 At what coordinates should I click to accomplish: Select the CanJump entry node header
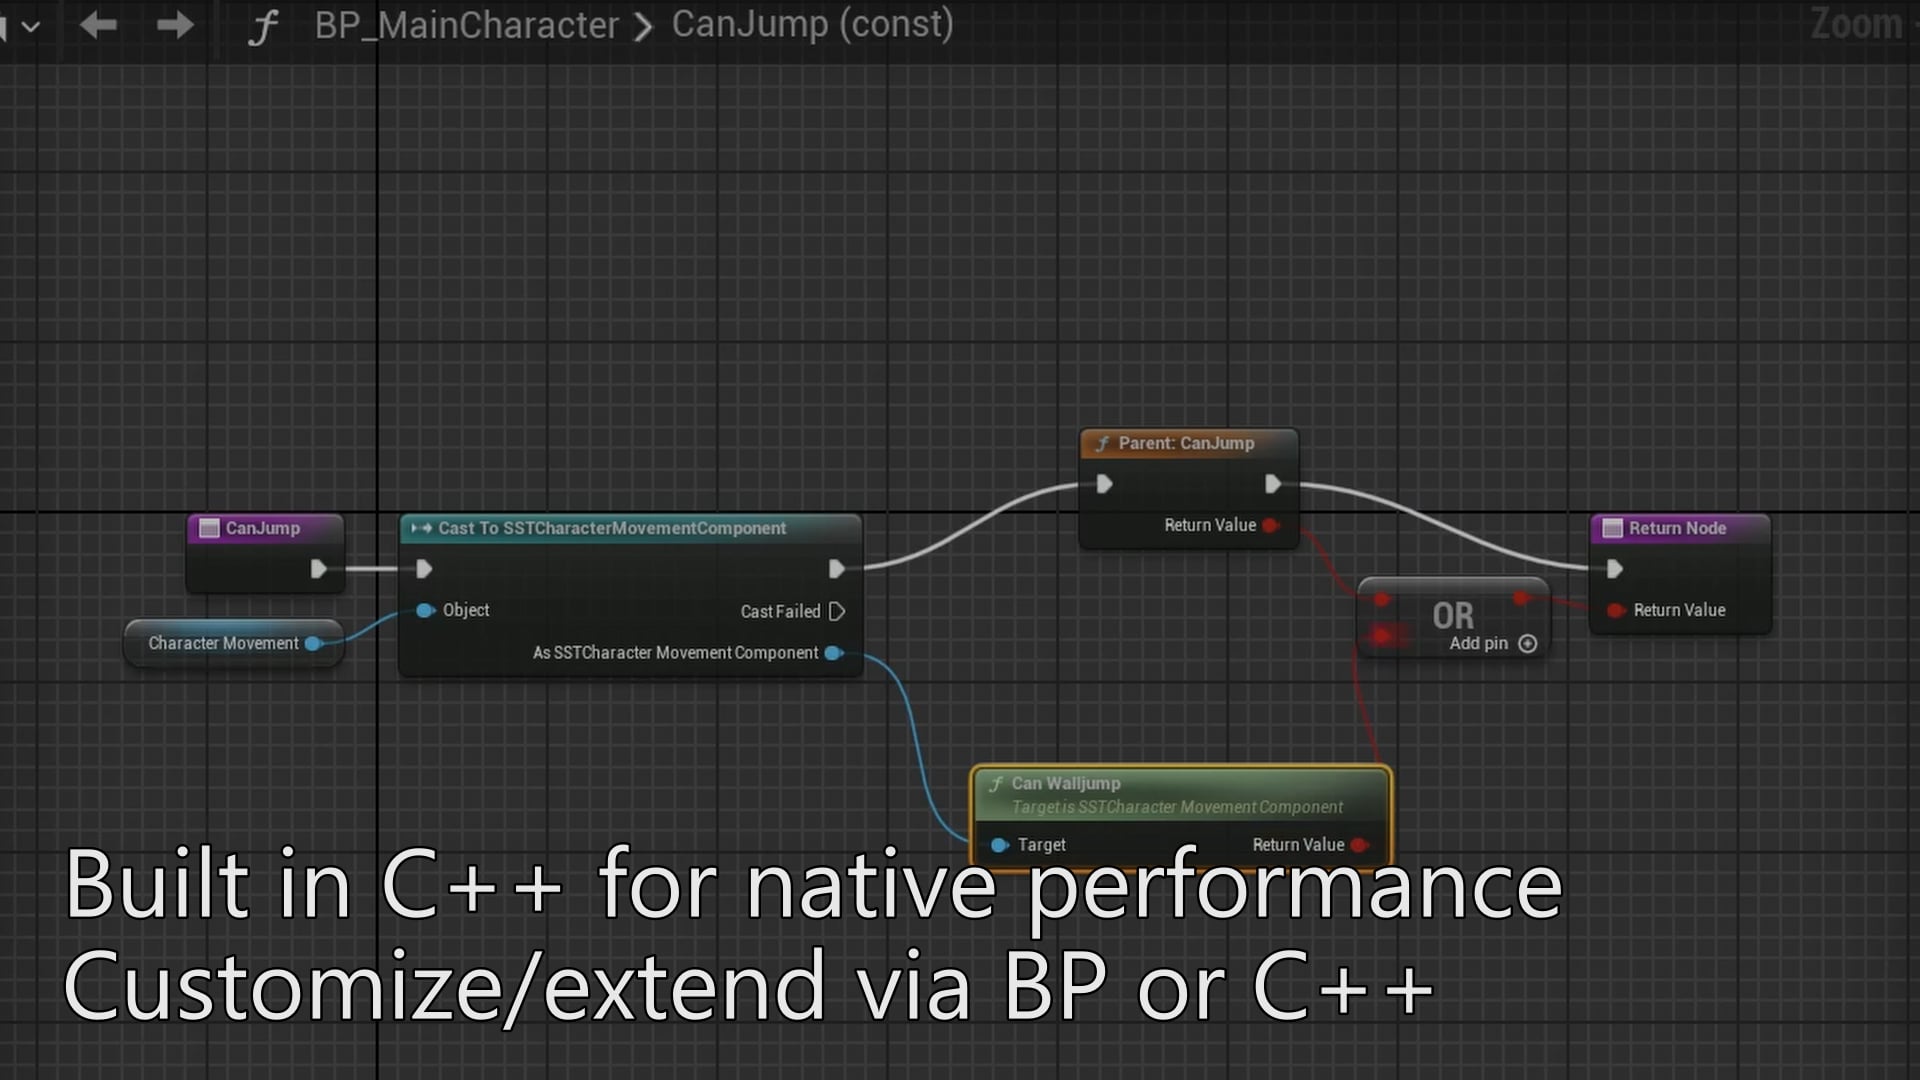[263, 528]
